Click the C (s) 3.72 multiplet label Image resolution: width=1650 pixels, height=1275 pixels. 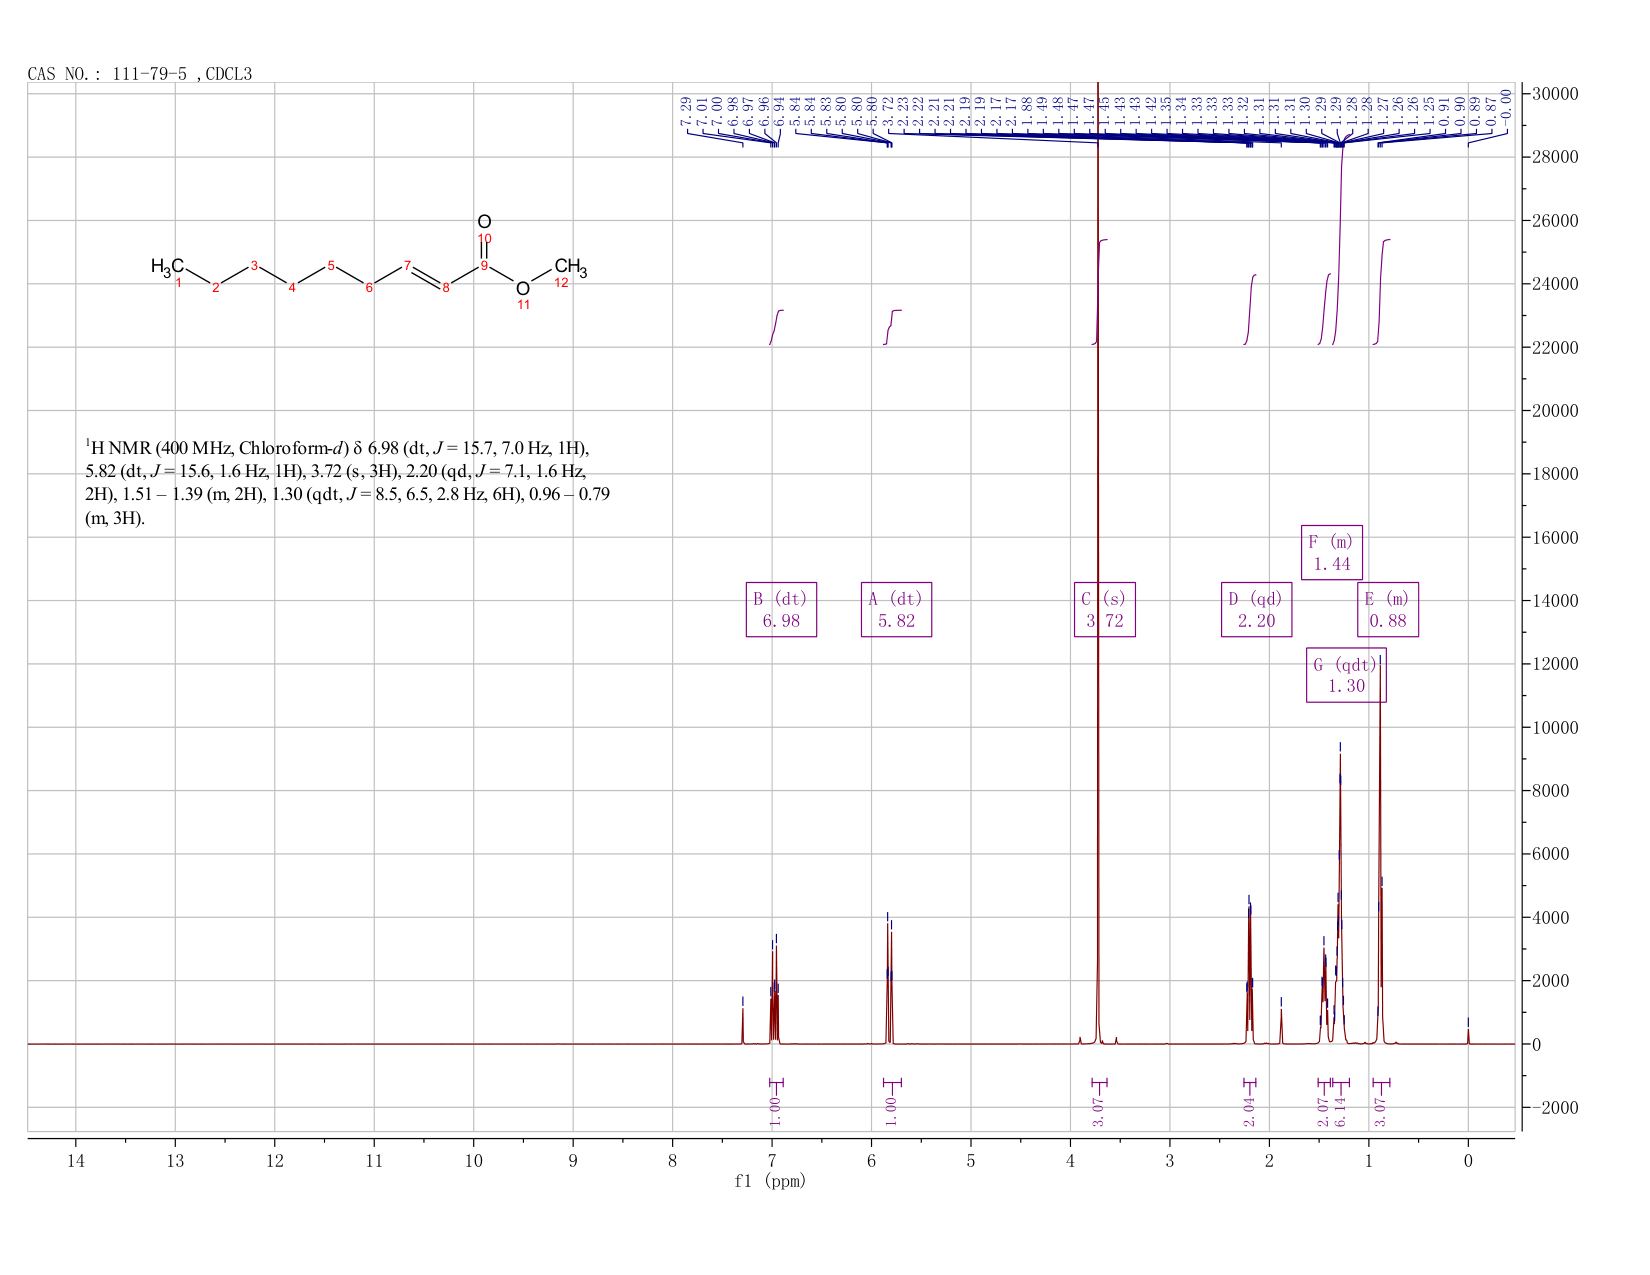tap(1104, 609)
